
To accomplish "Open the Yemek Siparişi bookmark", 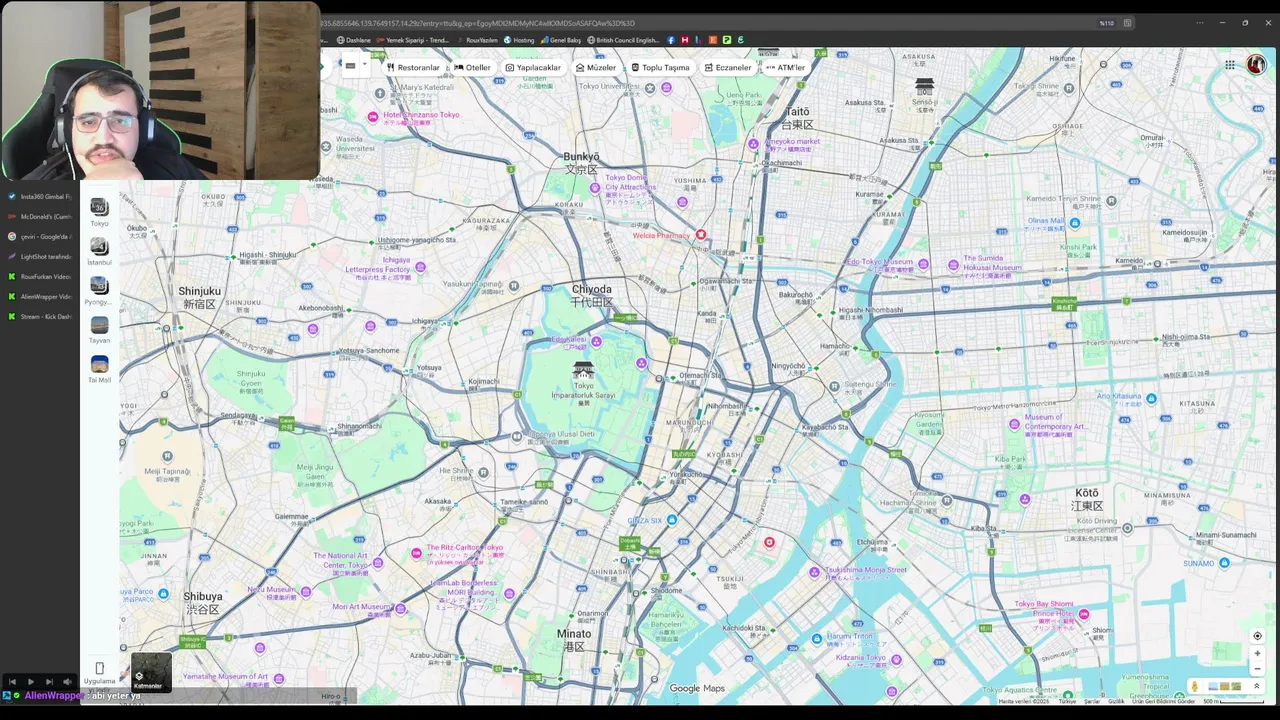I will (x=411, y=40).
